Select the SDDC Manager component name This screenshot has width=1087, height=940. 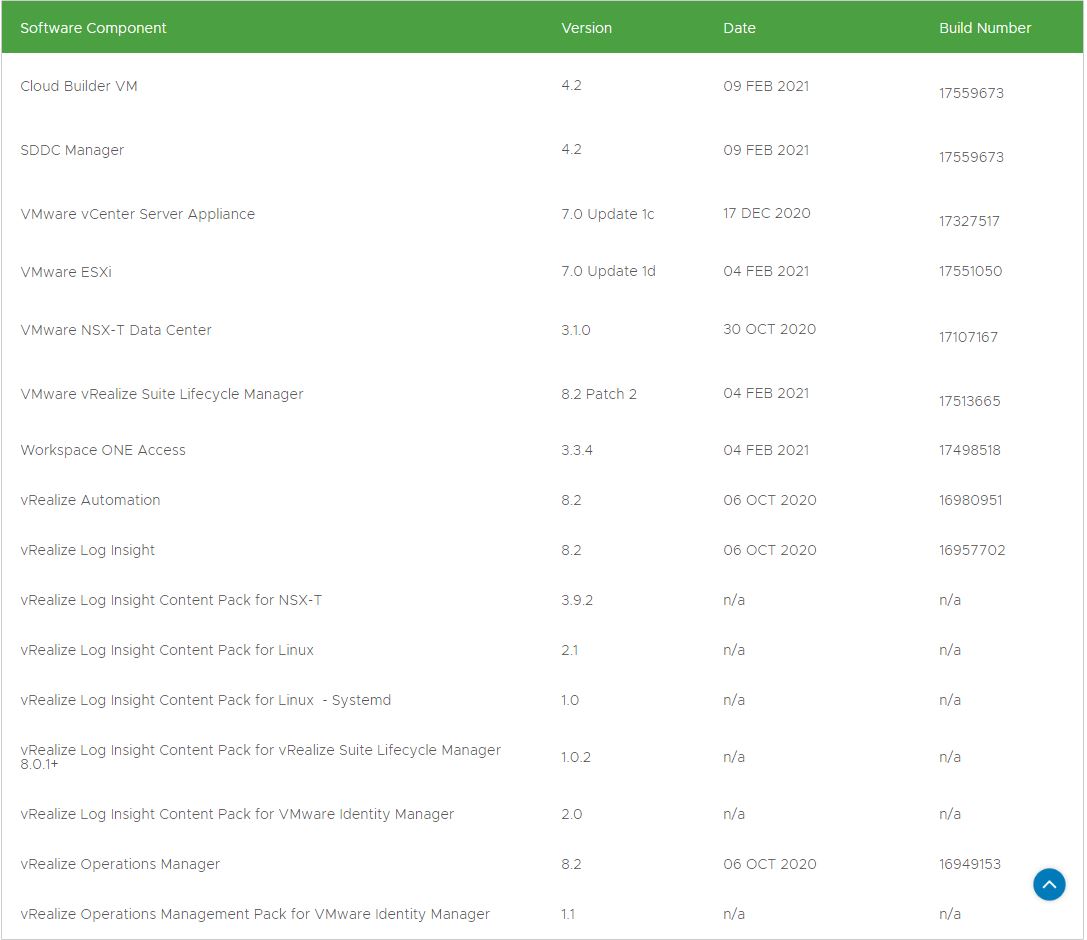pos(72,150)
